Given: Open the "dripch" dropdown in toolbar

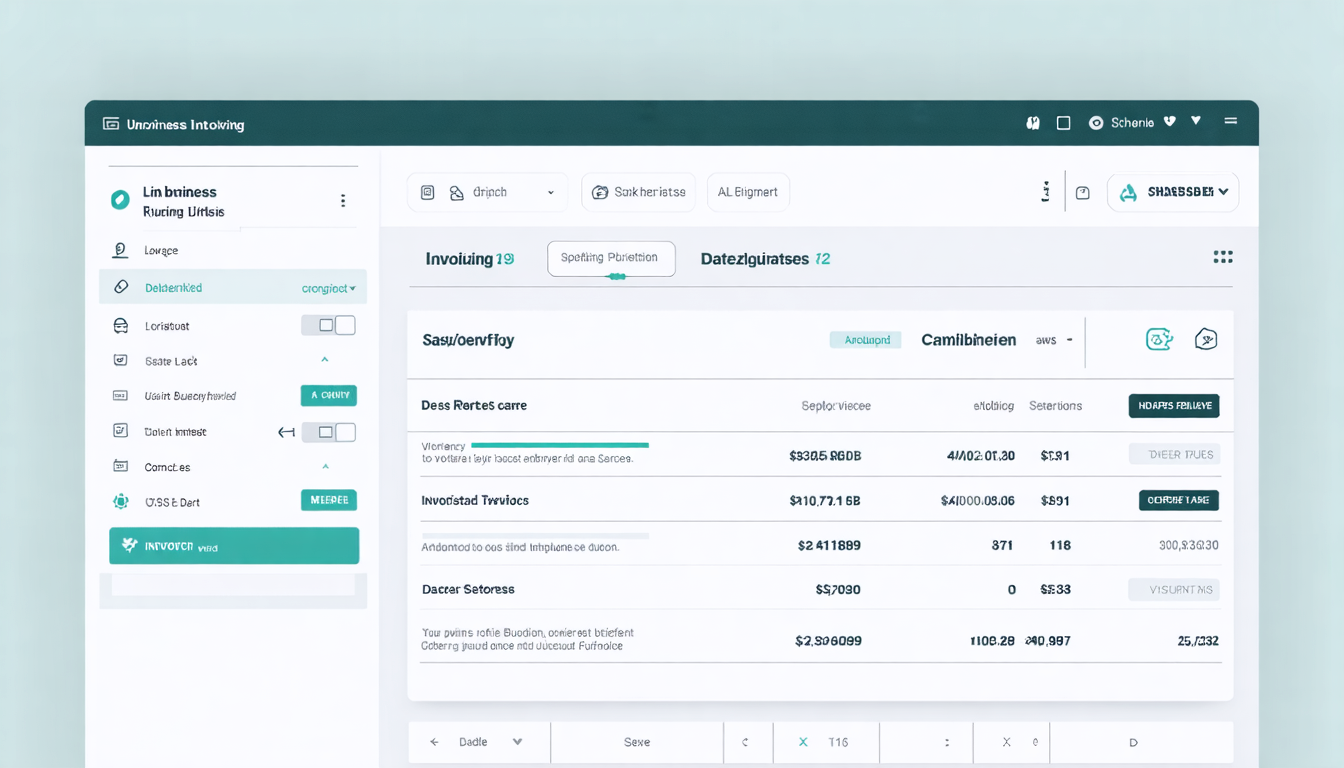Looking at the screenshot, I should click(487, 192).
